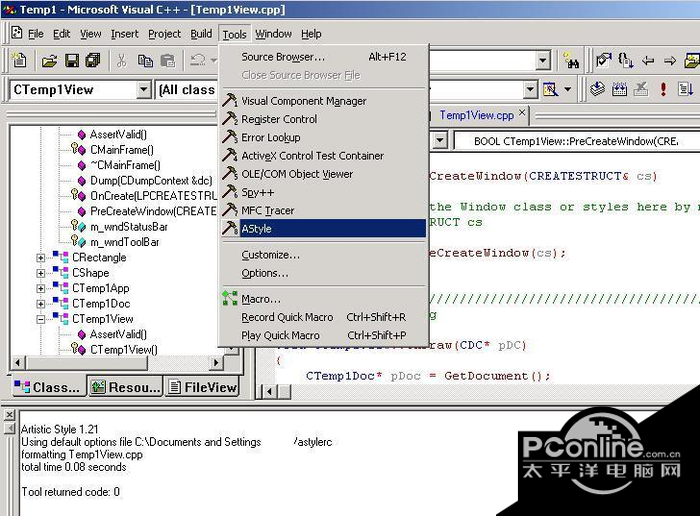Switch to the FileView tab
The width and height of the screenshot is (700, 516).
pos(202,387)
